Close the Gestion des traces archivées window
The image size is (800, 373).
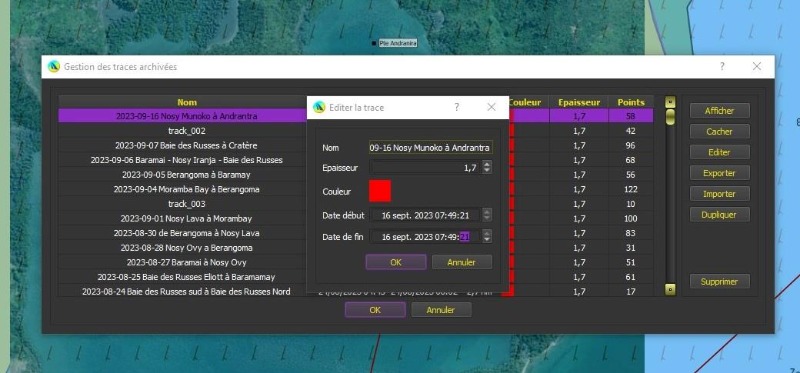(x=757, y=66)
